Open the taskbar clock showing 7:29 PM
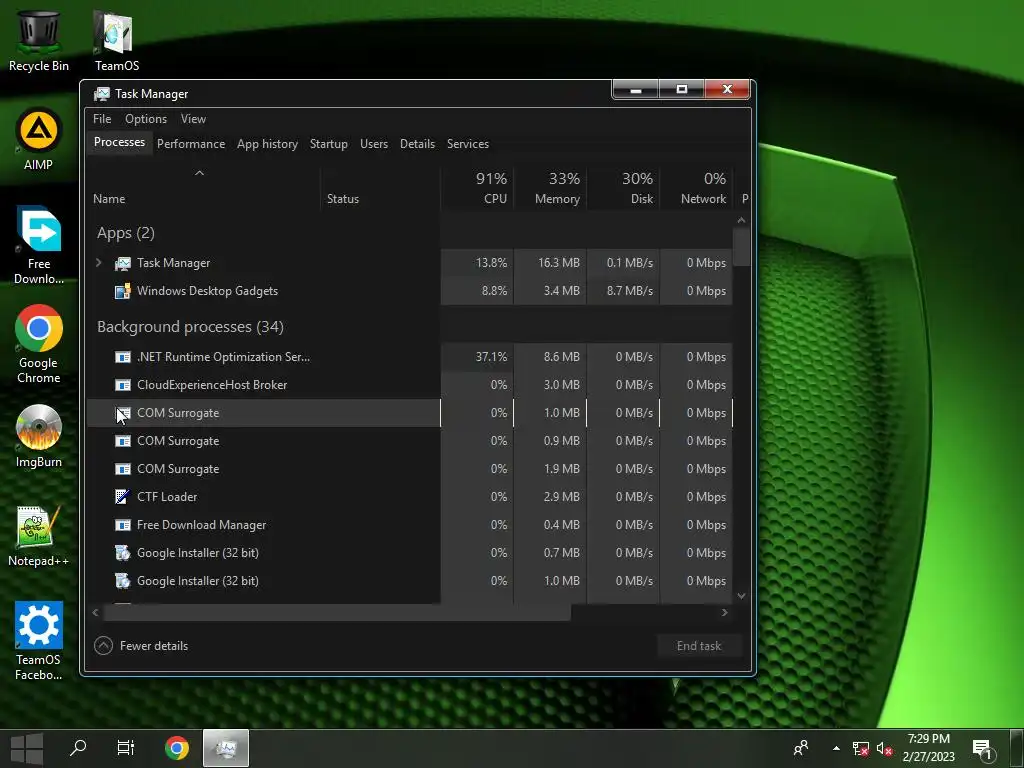Screen dimensions: 1024x768 click(928, 748)
